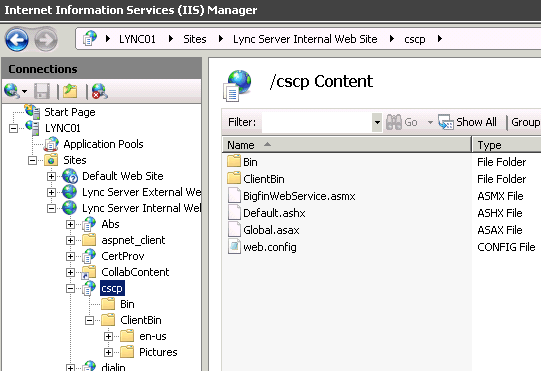This screenshot has height=371, width=541.
Task: Select the selected cscp tree item
Action: (112, 288)
